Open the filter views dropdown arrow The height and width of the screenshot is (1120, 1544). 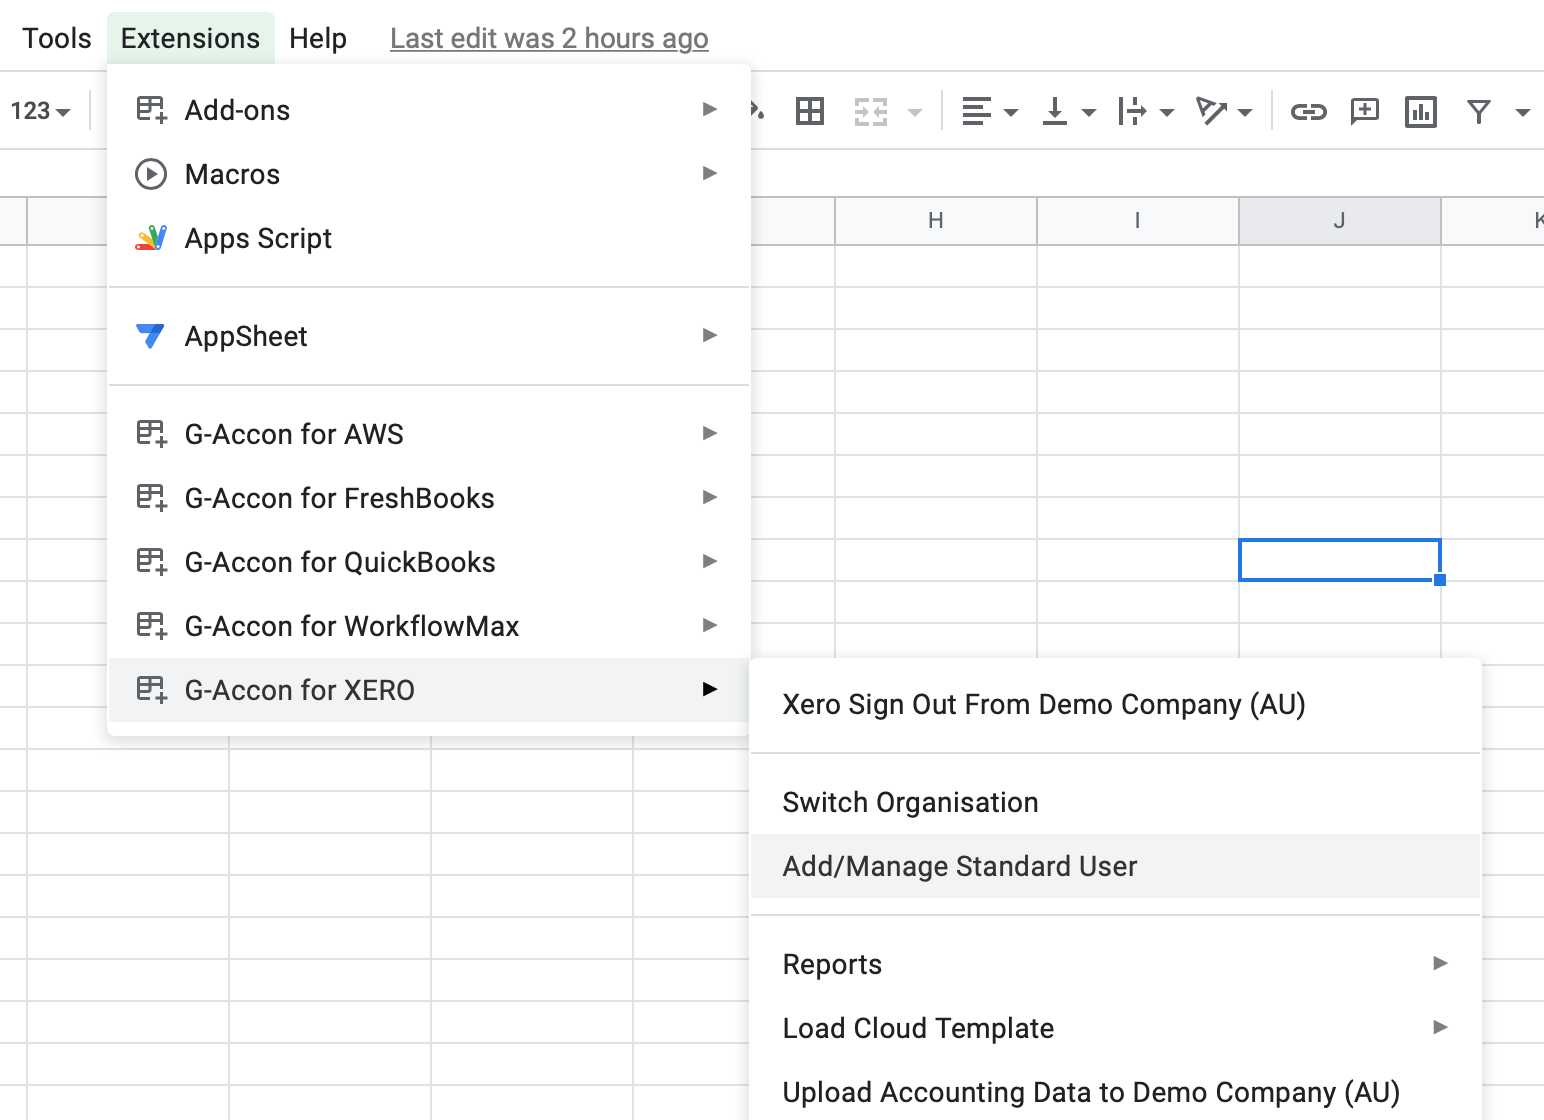(x=1522, y=112)
